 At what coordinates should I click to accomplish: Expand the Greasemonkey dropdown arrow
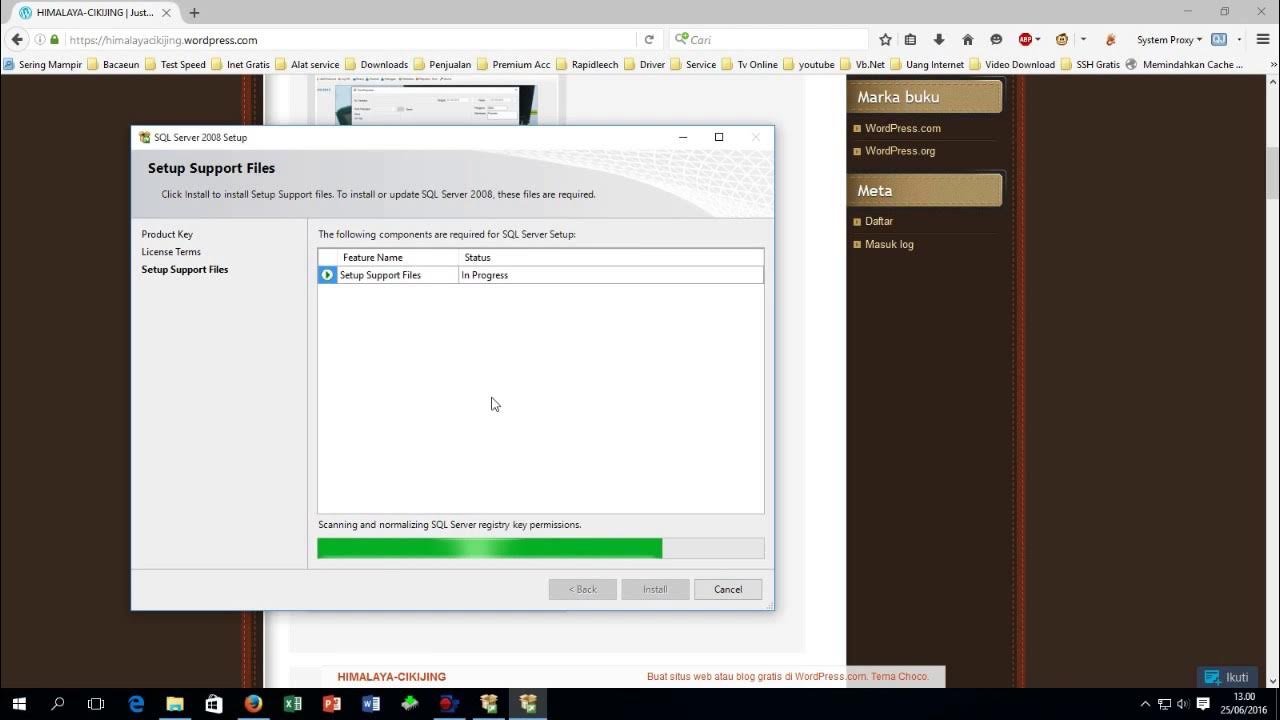coord(1083,40)
